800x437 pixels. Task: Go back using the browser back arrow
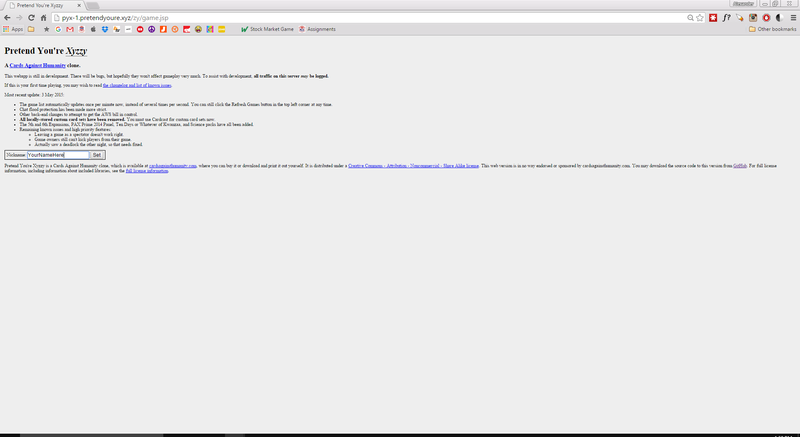[x=7, y=18]
